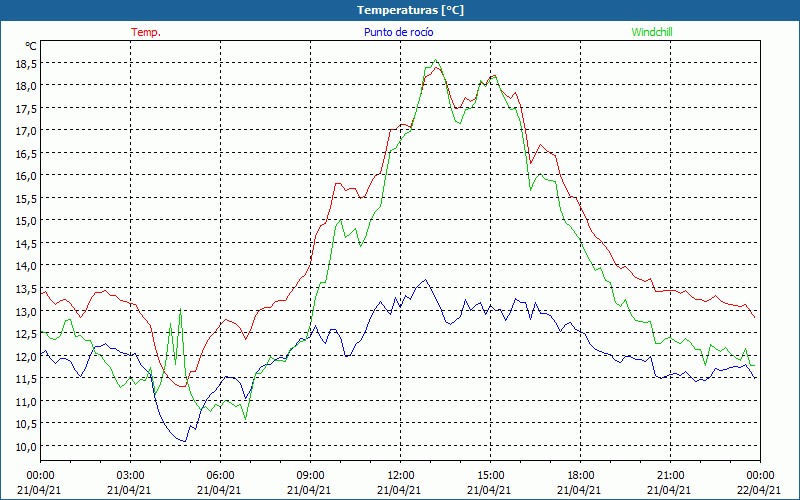Click the 09:00 time label
The width and height of the screenshot is (800, 500).
point(310,475)
